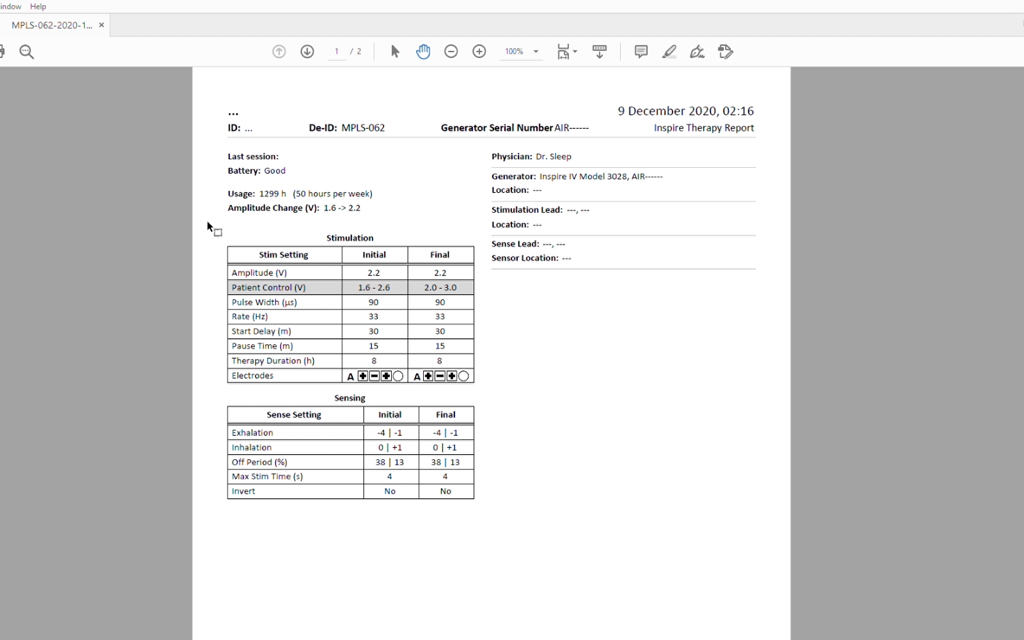Click the page number input field
The height and width of the screenshot is (640, 1024).
[337, 52]
